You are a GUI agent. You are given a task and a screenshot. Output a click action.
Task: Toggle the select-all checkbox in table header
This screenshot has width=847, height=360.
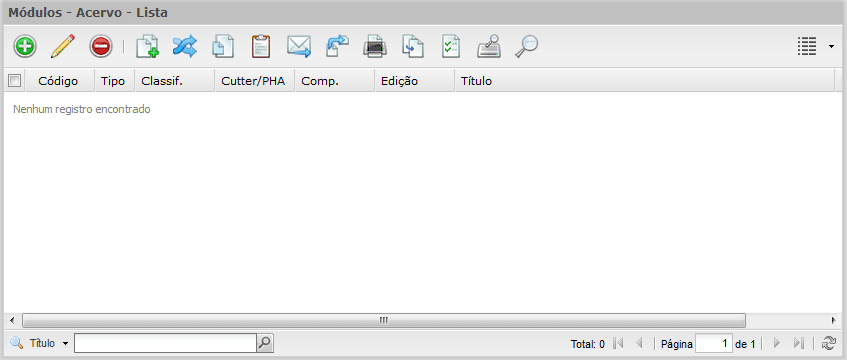point(14,81)
